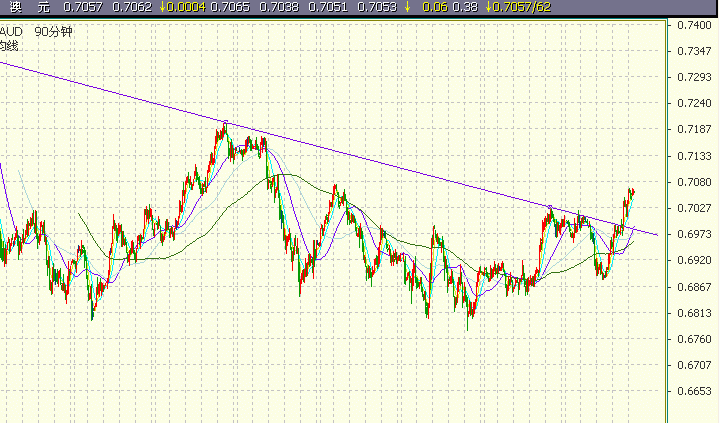The image size is (720, 423).
Task: Click the 0.7133 price axis label
Action: pos(694,156)
